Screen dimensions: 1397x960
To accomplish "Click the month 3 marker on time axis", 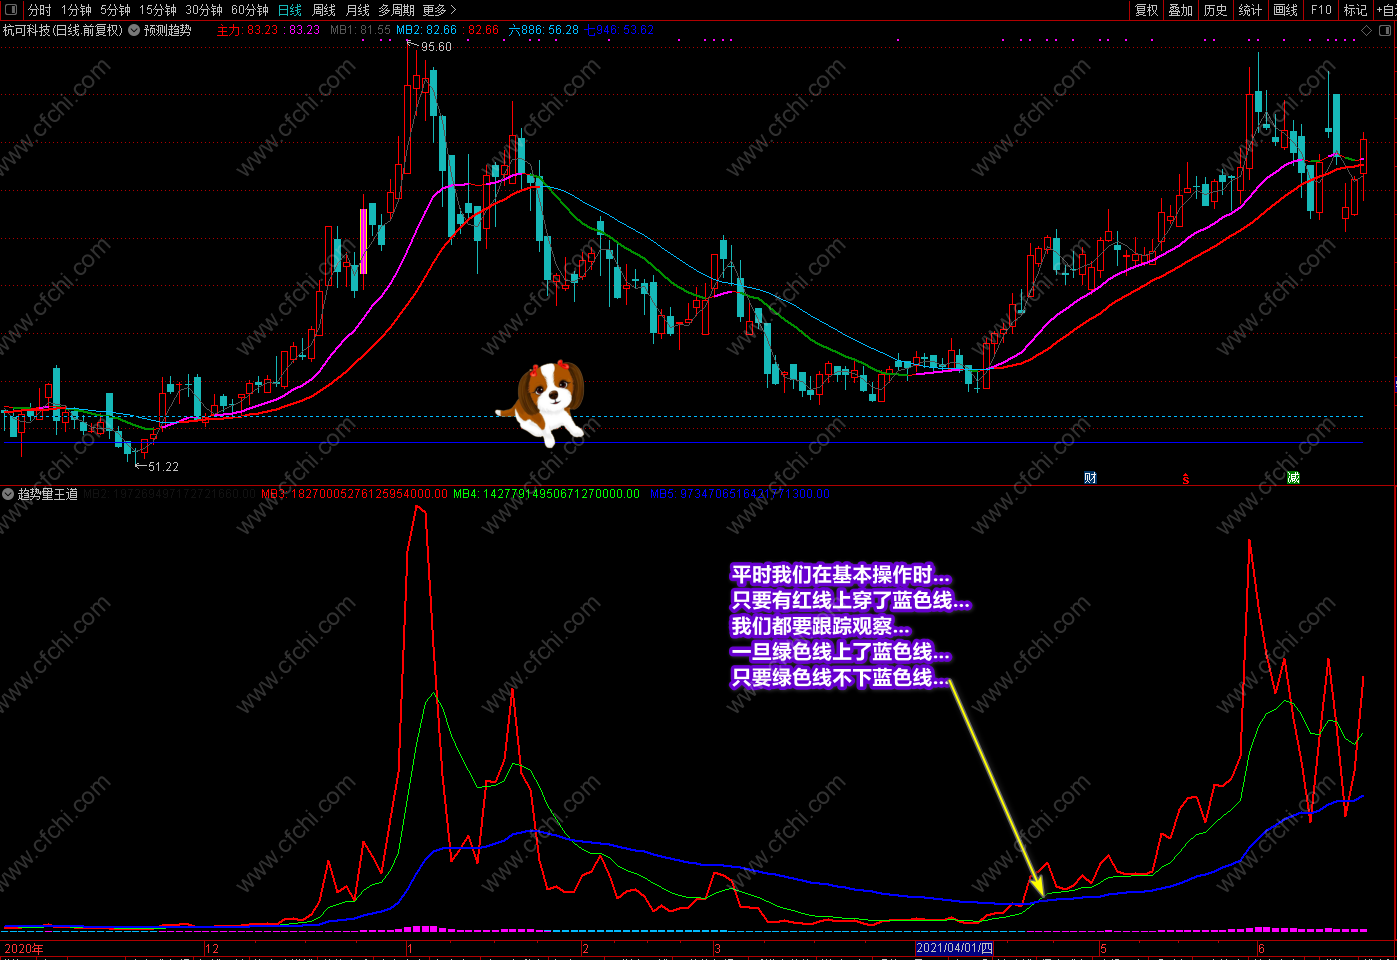I will [x=717, y=948].
